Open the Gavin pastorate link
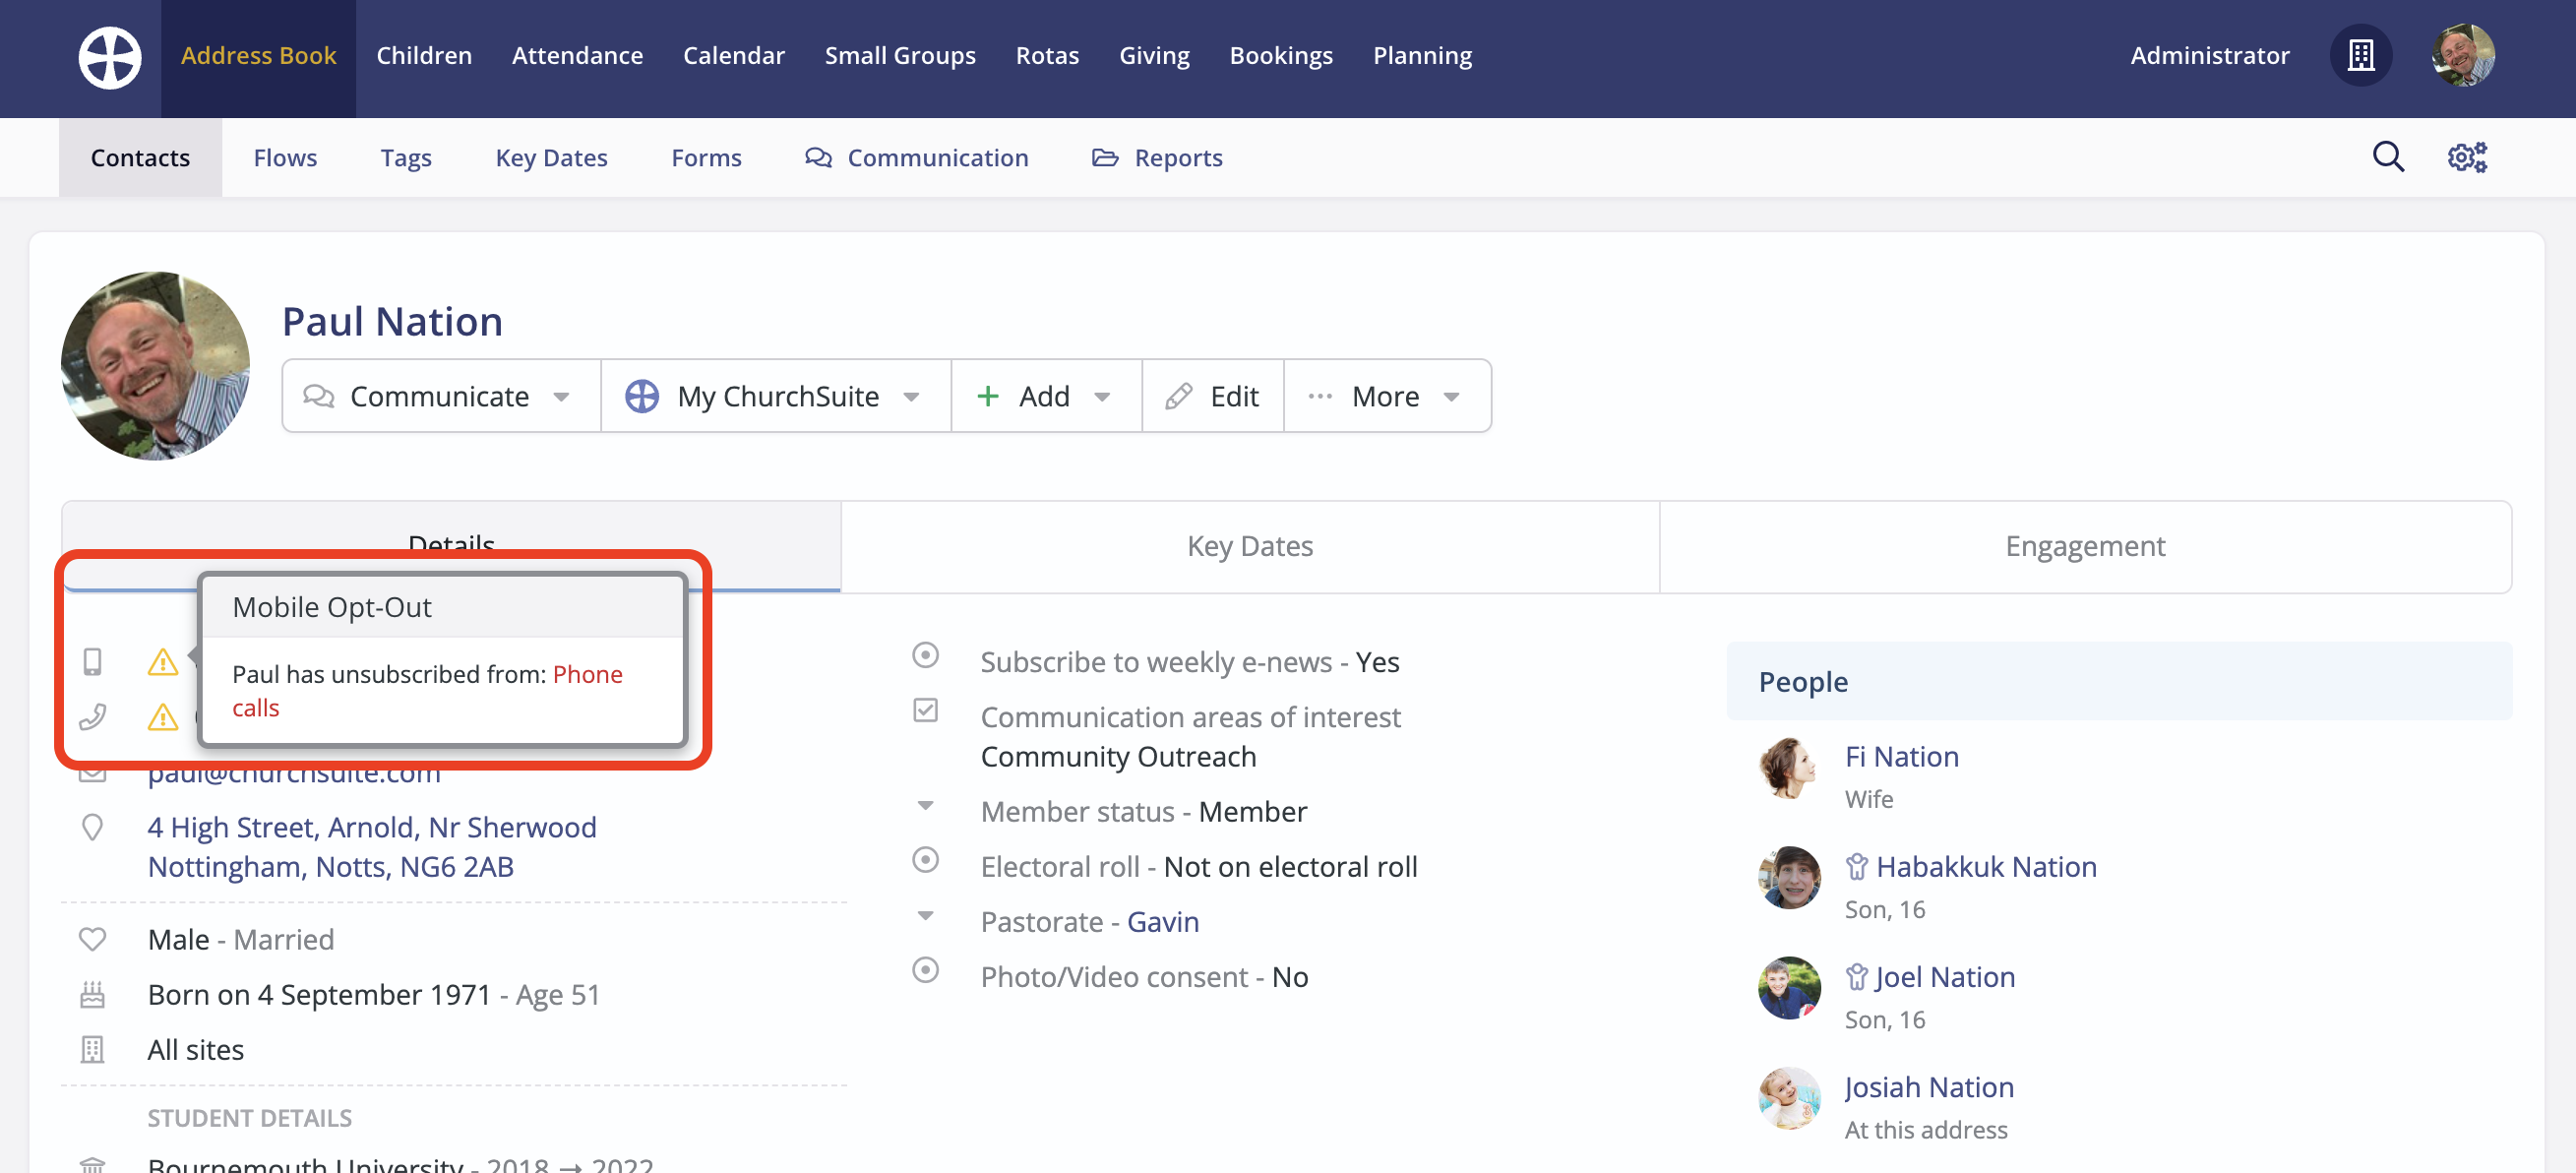This screenshot has width=2576, height=1173. [1162, 922]
